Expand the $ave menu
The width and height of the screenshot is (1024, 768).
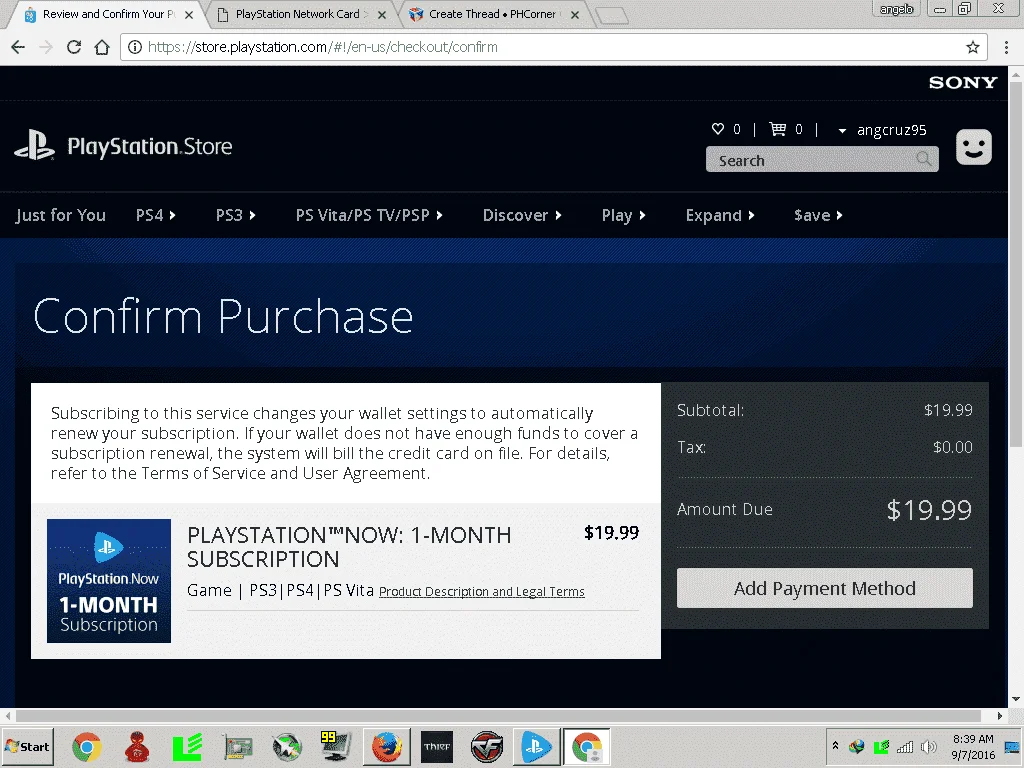[818, 215]
